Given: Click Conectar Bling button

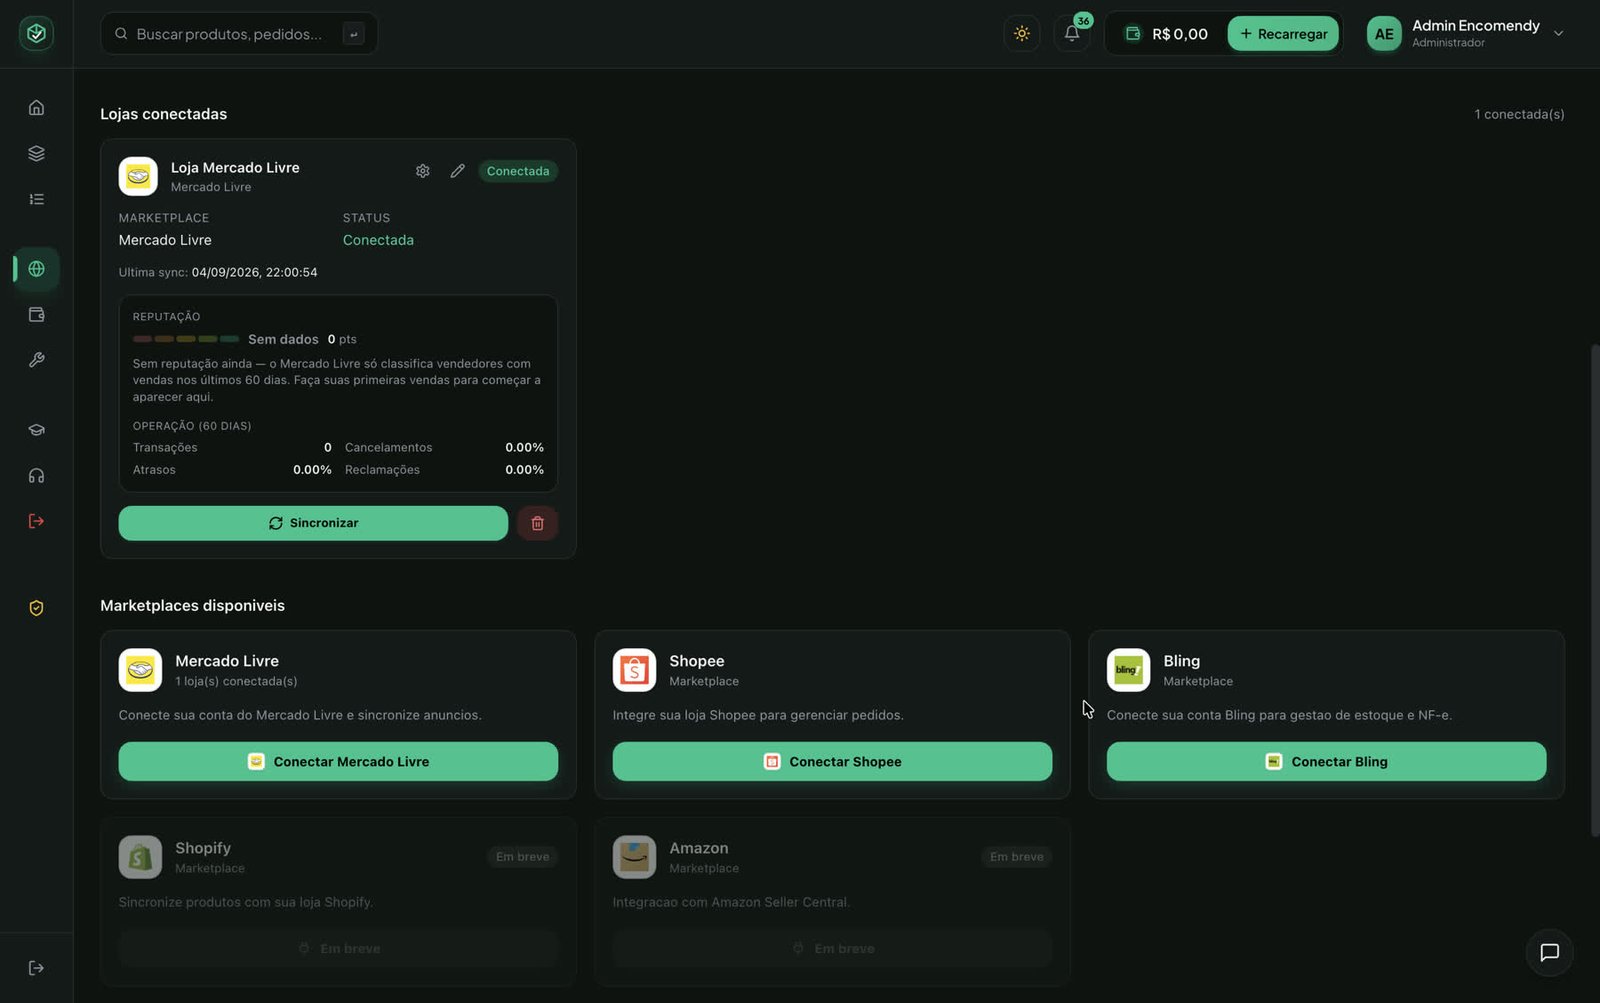Looking at the screenshot, I should point(1326,761).
